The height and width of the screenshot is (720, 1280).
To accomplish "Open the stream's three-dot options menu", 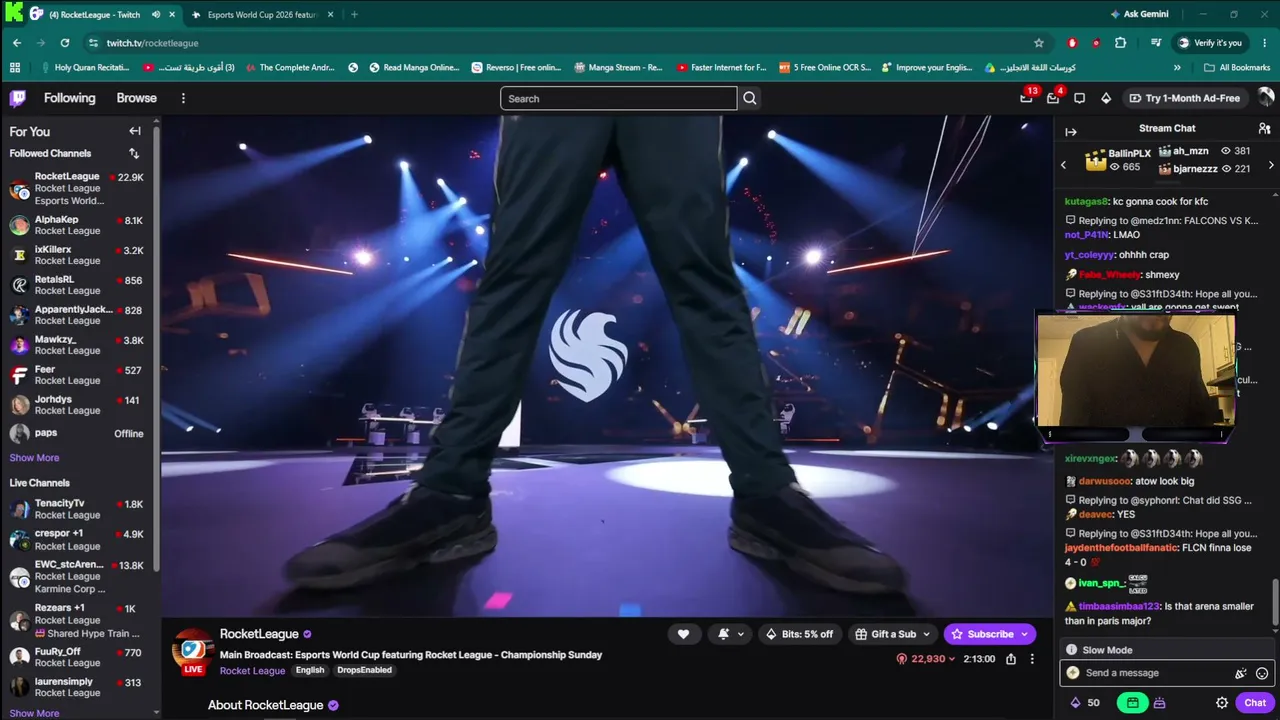I will coord(1032,659).
